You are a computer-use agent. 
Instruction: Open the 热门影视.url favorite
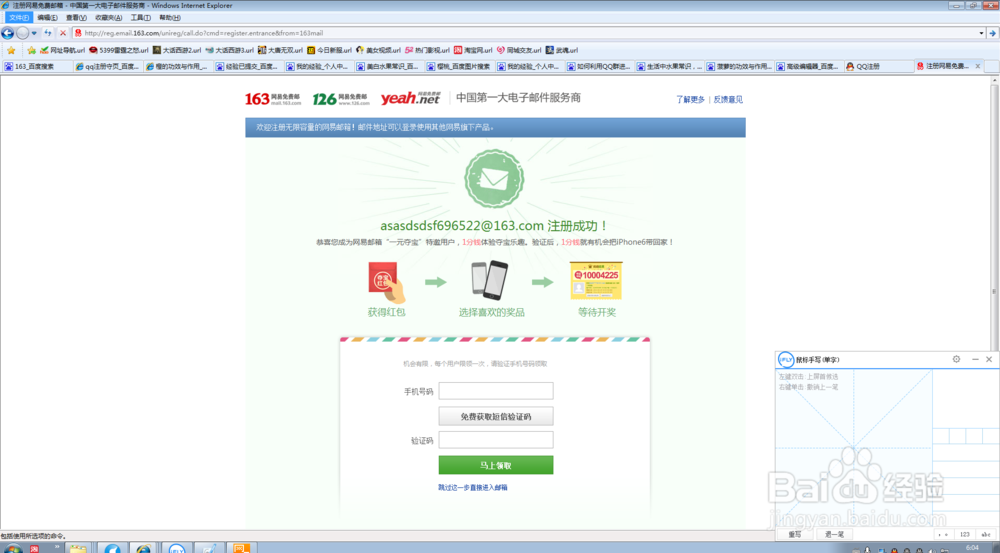click(427, 50)
